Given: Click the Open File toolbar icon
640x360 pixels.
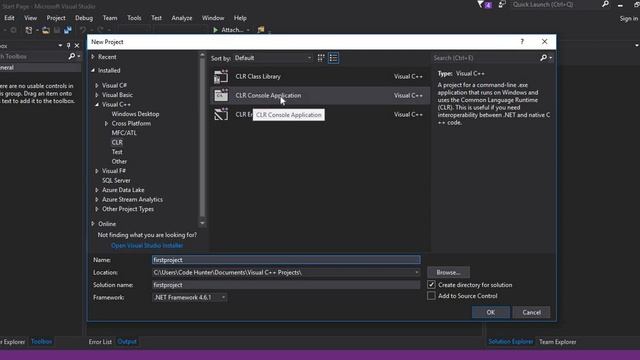Looking at the screenshot, I should click(x=46, y=30).
